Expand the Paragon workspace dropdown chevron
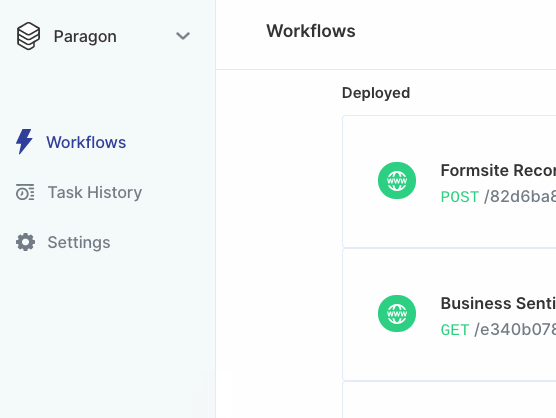556x418 pixels. [183, 36]
